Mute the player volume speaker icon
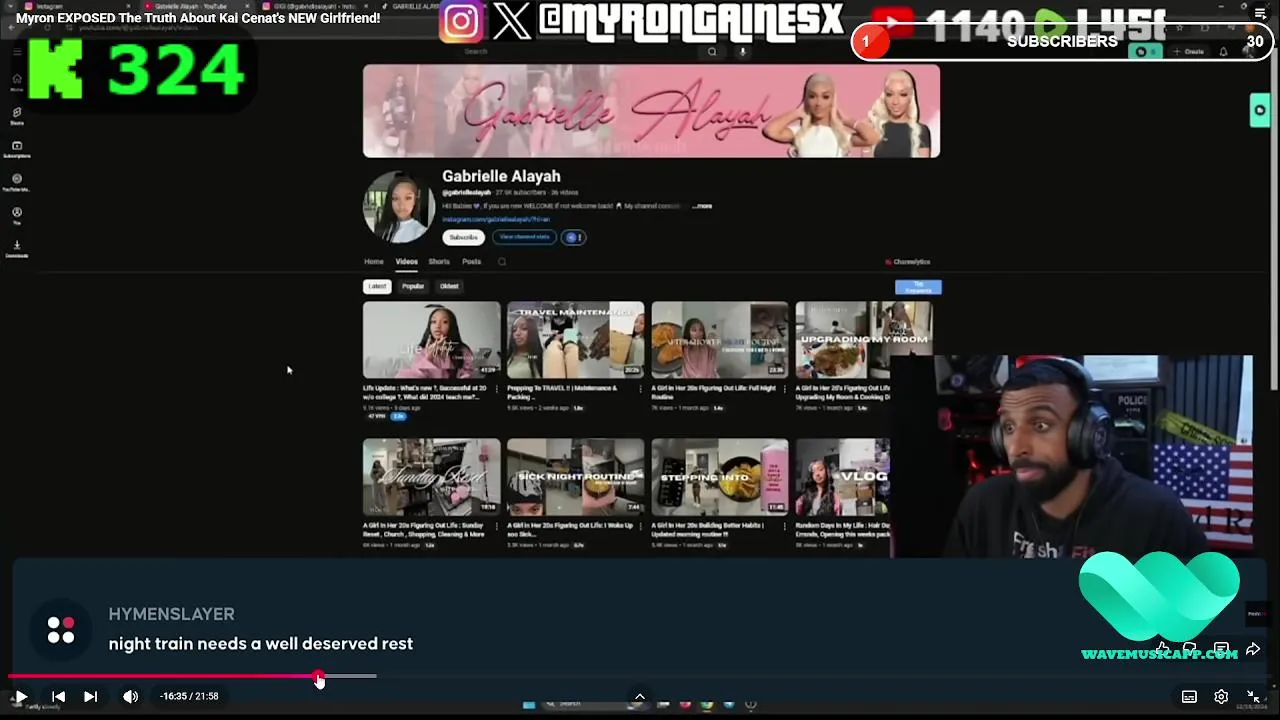The width and height of the screenshot is (1280, 720). click(x=130, y=696)
